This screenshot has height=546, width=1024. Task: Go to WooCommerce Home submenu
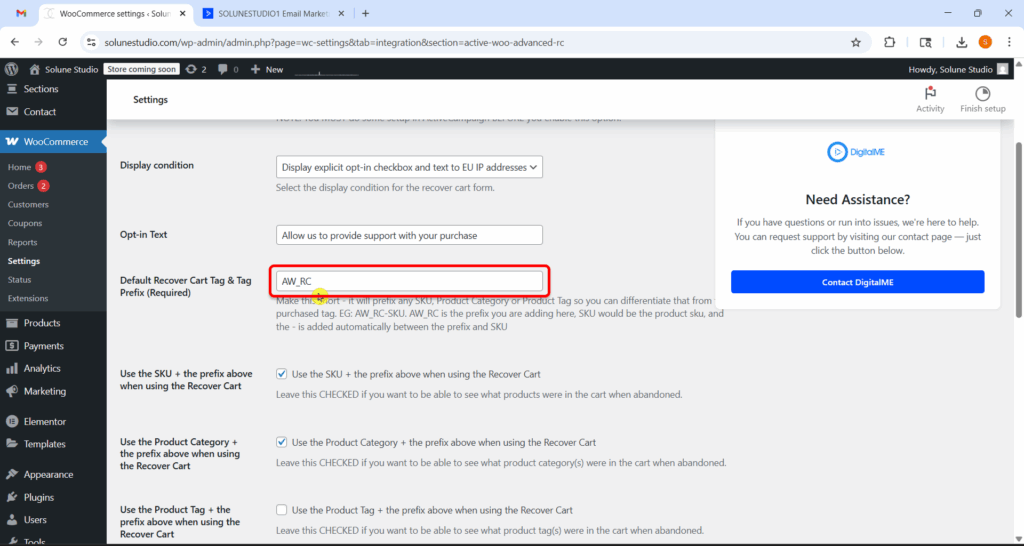click(20, 167)
